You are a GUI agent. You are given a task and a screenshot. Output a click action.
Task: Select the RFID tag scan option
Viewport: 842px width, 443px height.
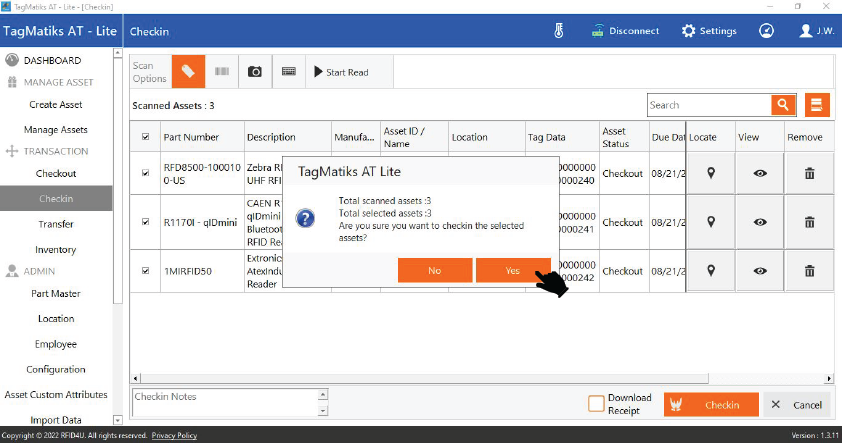(x=187, y=72)
